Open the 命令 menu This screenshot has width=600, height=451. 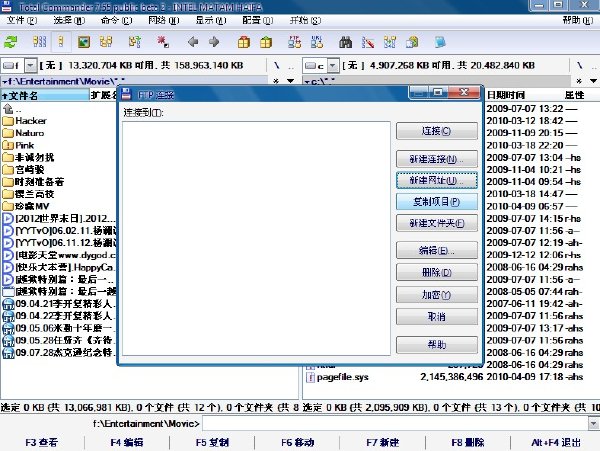tap(117, 20)
